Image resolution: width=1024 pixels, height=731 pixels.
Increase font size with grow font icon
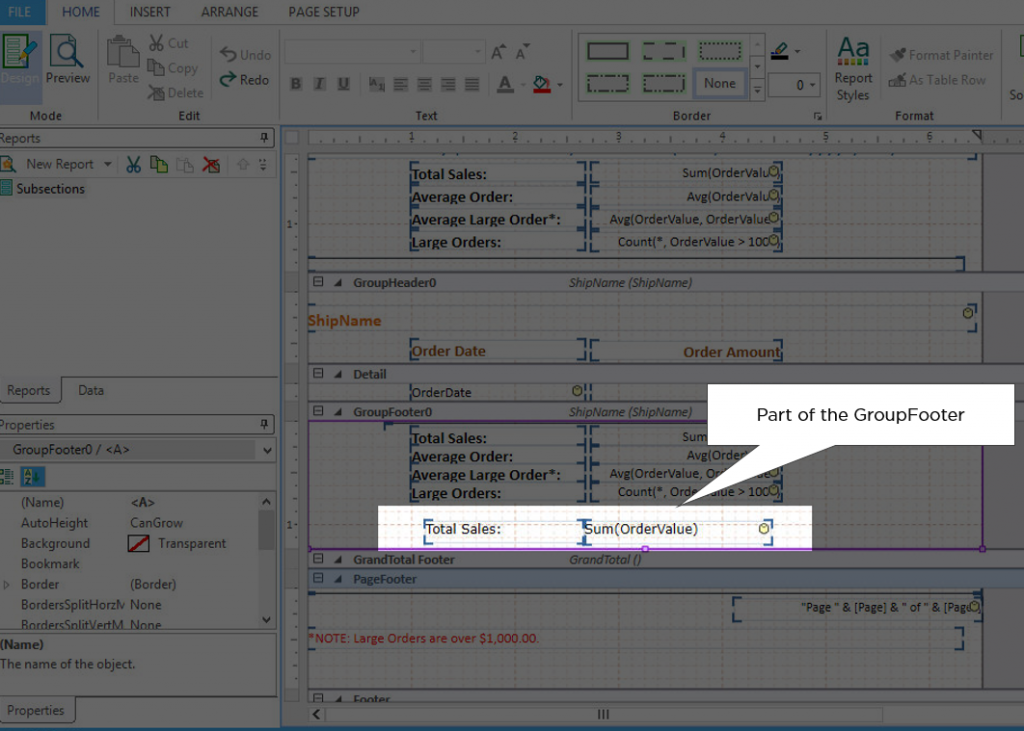[x=498, y=52]
